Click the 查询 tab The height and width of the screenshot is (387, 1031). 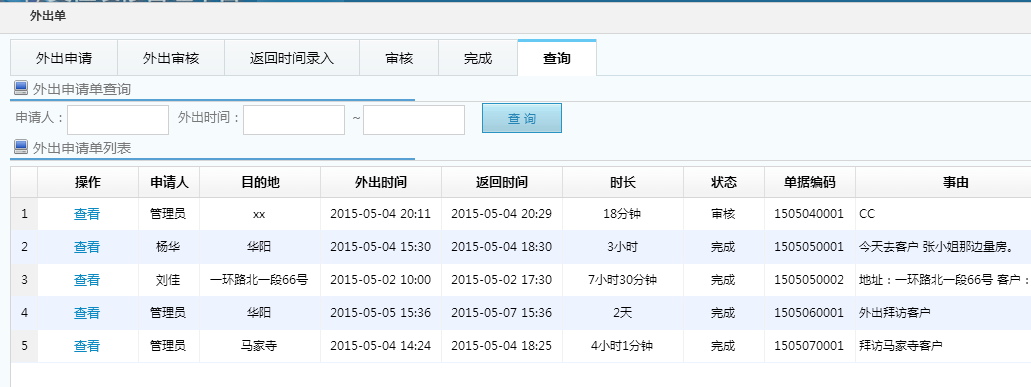click(557, 58)
